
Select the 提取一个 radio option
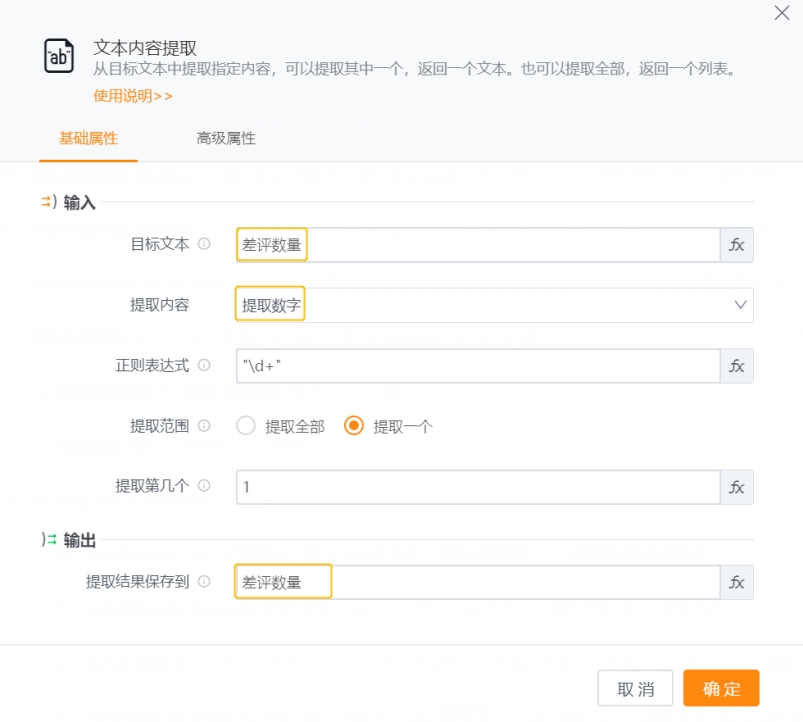[x=355, y=425]
